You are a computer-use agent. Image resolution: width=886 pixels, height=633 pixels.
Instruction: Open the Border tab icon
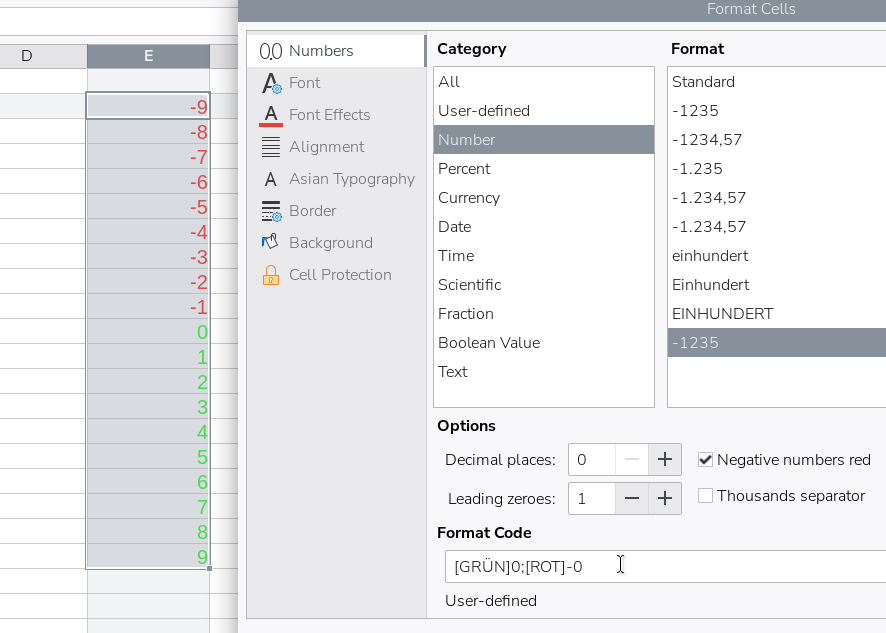click(271, 211)
